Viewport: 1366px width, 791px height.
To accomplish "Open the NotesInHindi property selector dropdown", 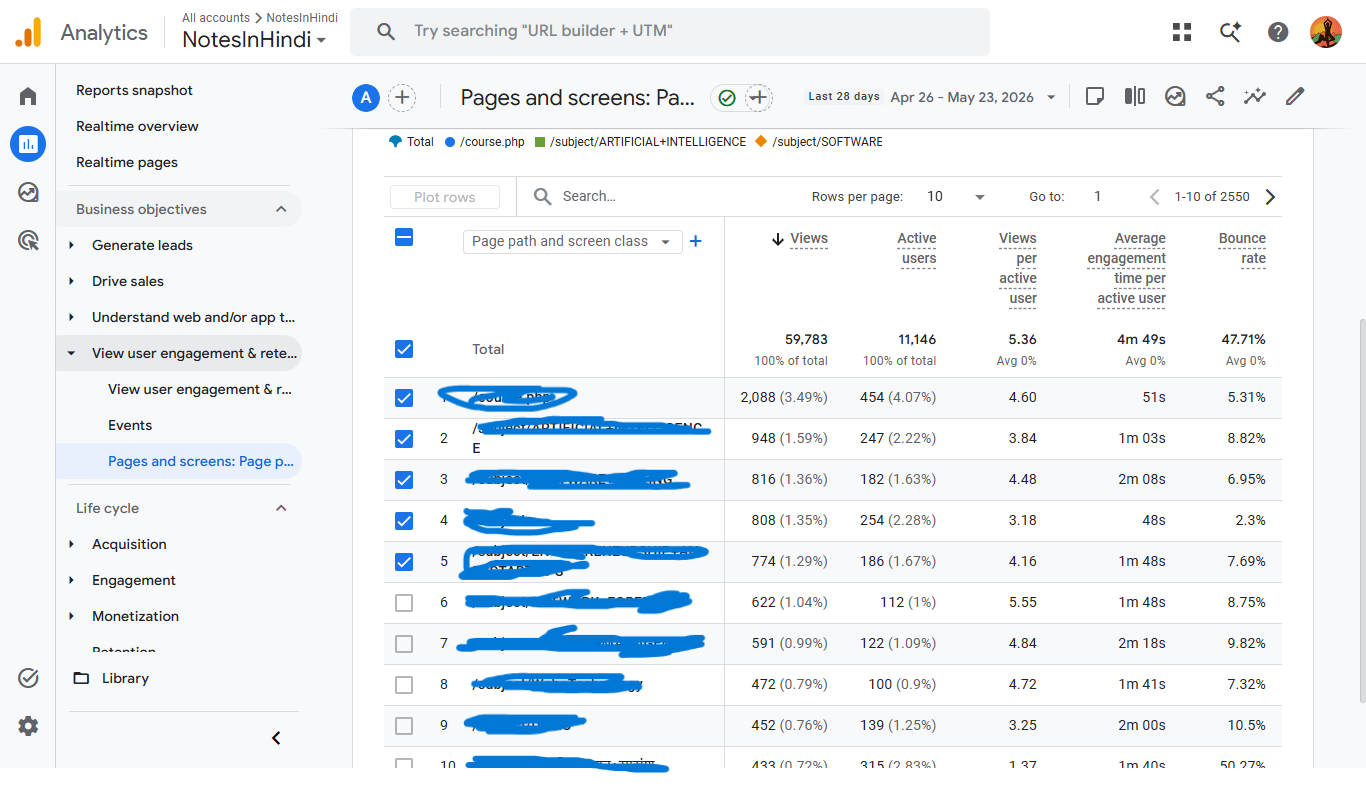I will [254, 40].
